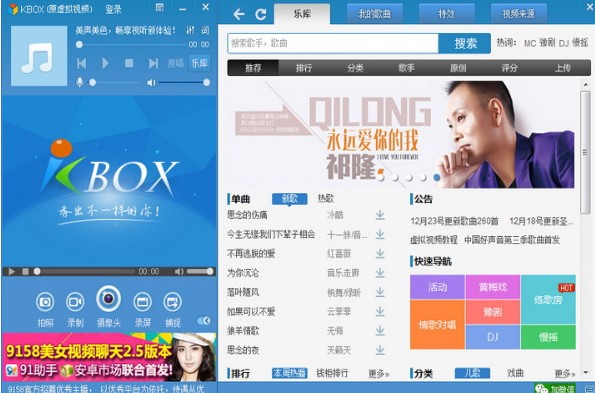Download the song 不再逃脱的爱
Screen dimensions: 595x393
pyautogui.click(x=380, y=253)
